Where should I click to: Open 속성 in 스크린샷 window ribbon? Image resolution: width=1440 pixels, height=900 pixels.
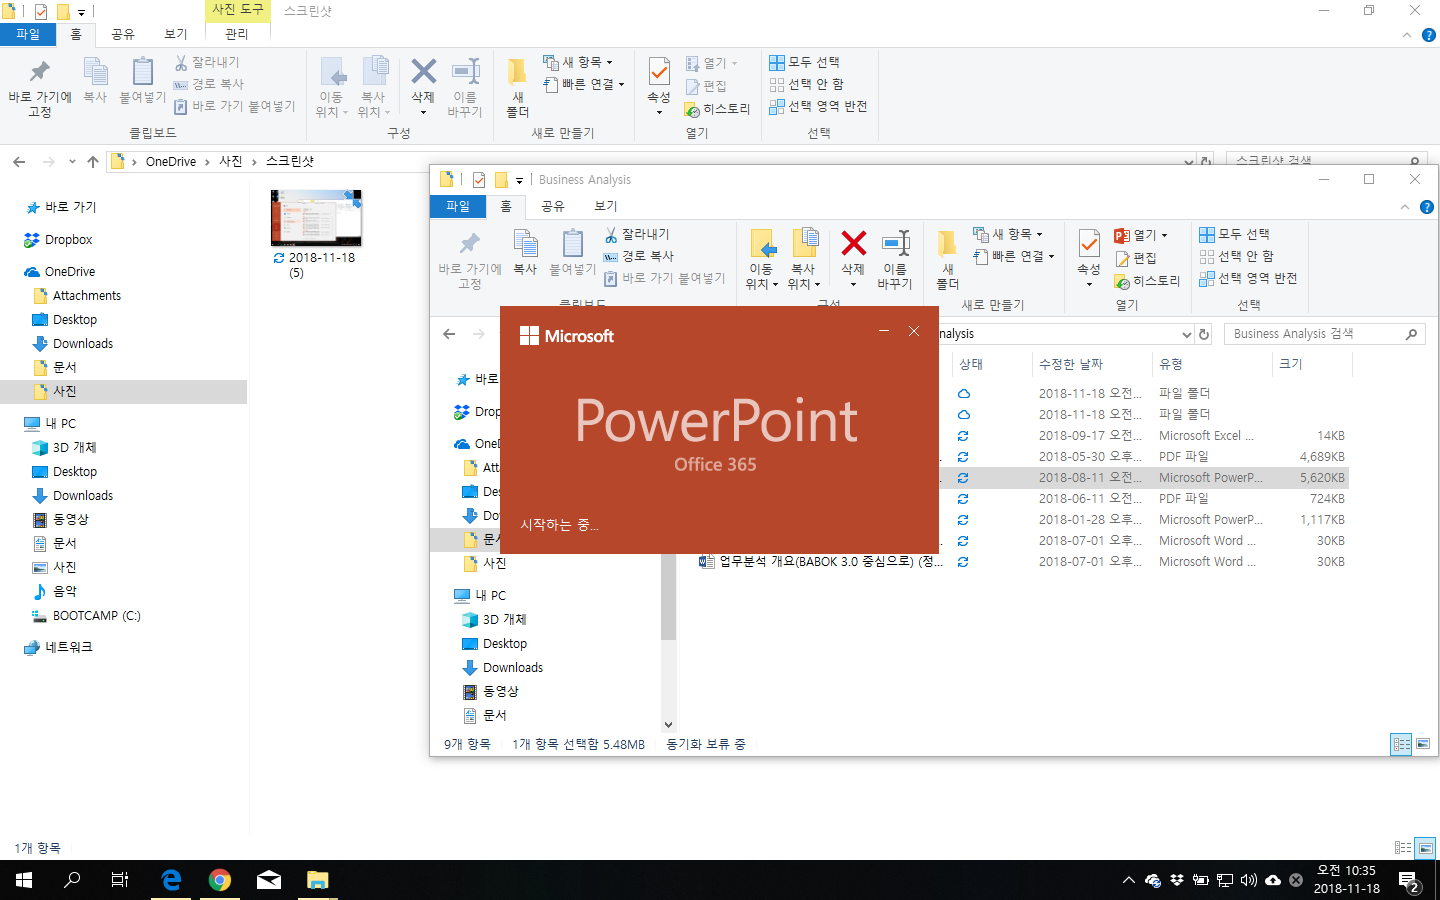pos(659,86)
